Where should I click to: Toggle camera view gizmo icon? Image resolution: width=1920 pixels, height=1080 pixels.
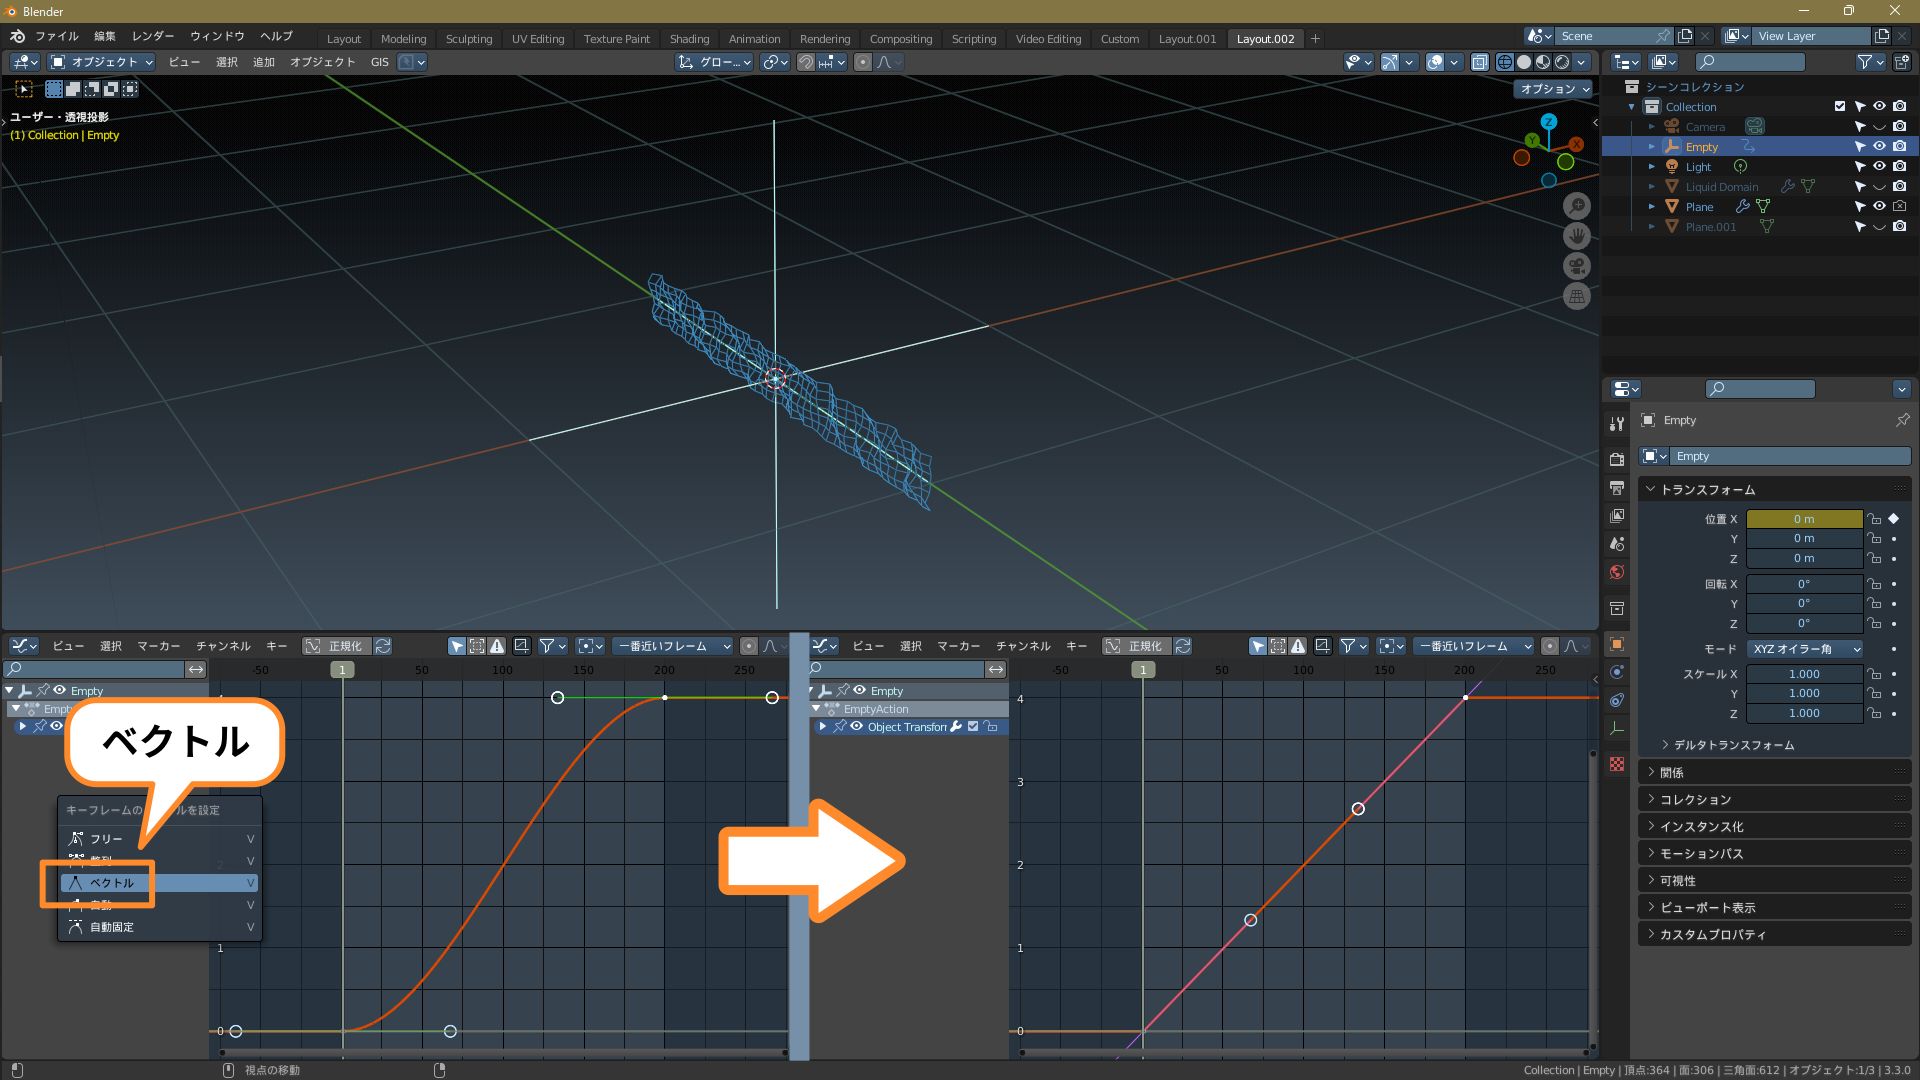point(1577,266)
